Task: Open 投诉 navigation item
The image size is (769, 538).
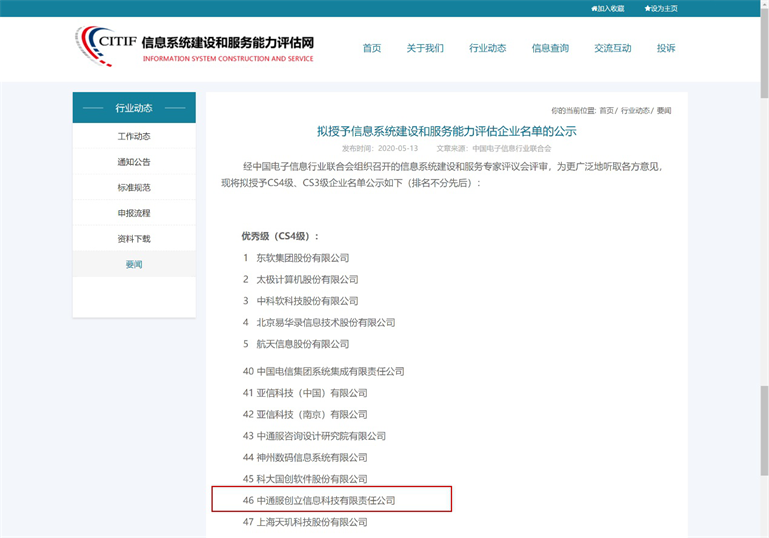Action: click(666, 48)
